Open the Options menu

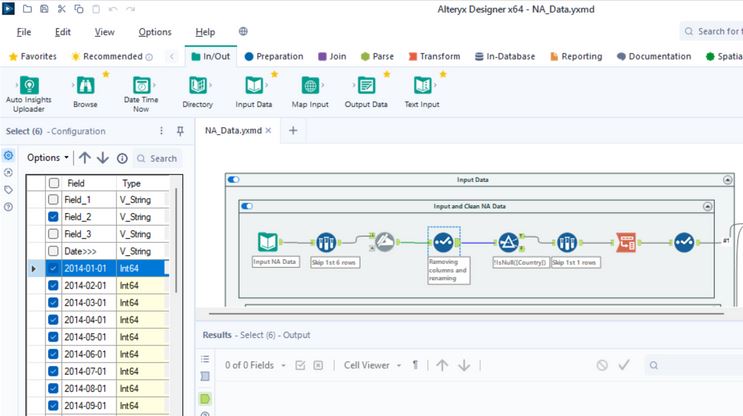coord(155,32)
